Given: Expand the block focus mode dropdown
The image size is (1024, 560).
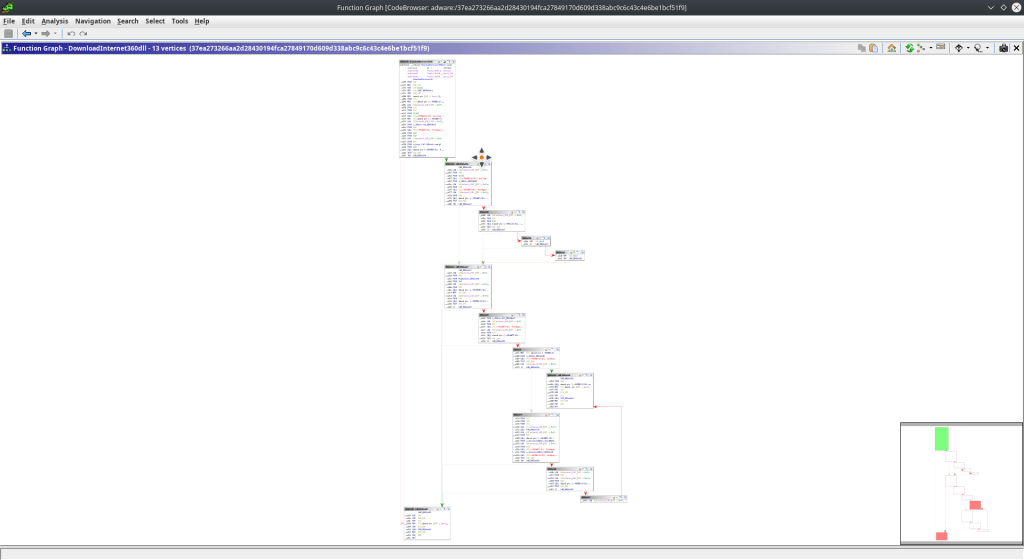Looking at the screenshot, I should pyautogui.click(x=989, y=48).
